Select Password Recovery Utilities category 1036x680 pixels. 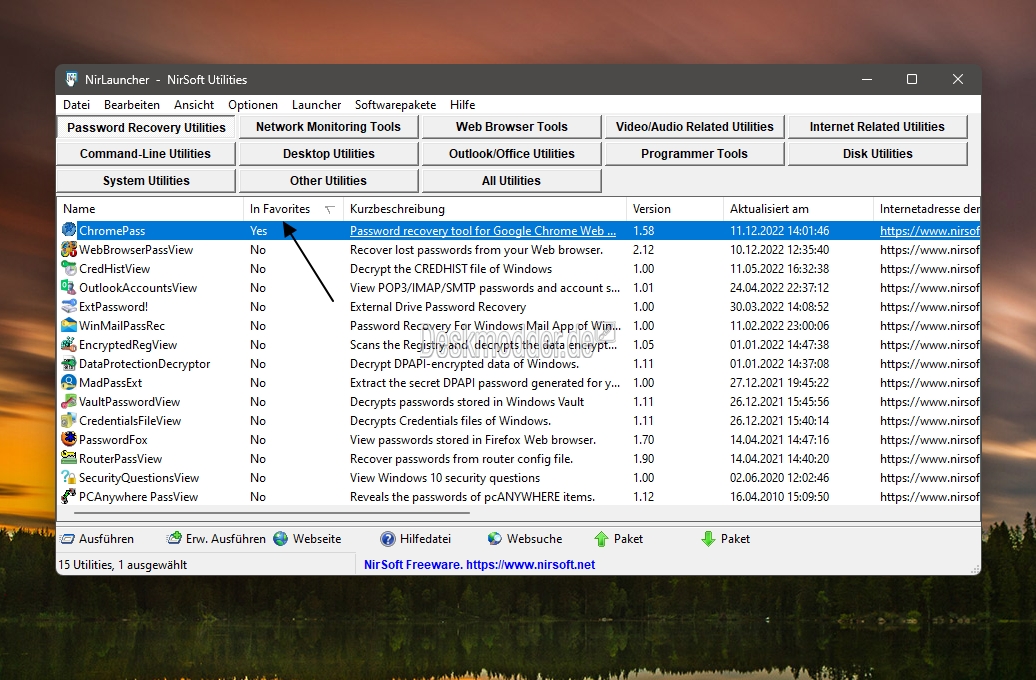point(146,127)
